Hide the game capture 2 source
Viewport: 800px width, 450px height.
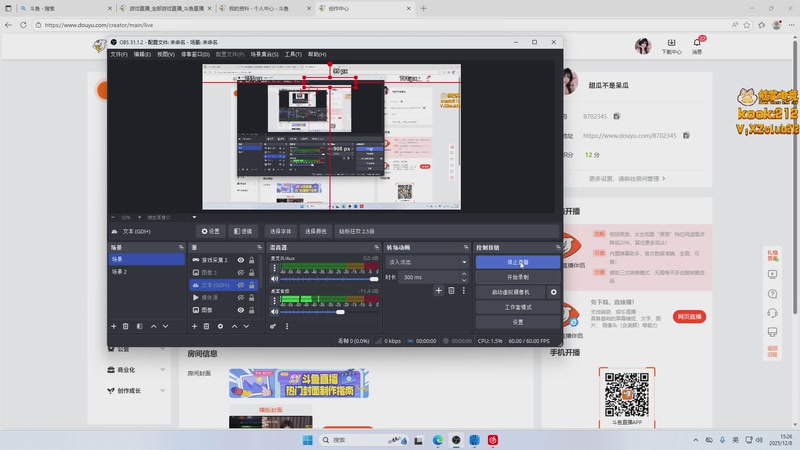(240, 260)
